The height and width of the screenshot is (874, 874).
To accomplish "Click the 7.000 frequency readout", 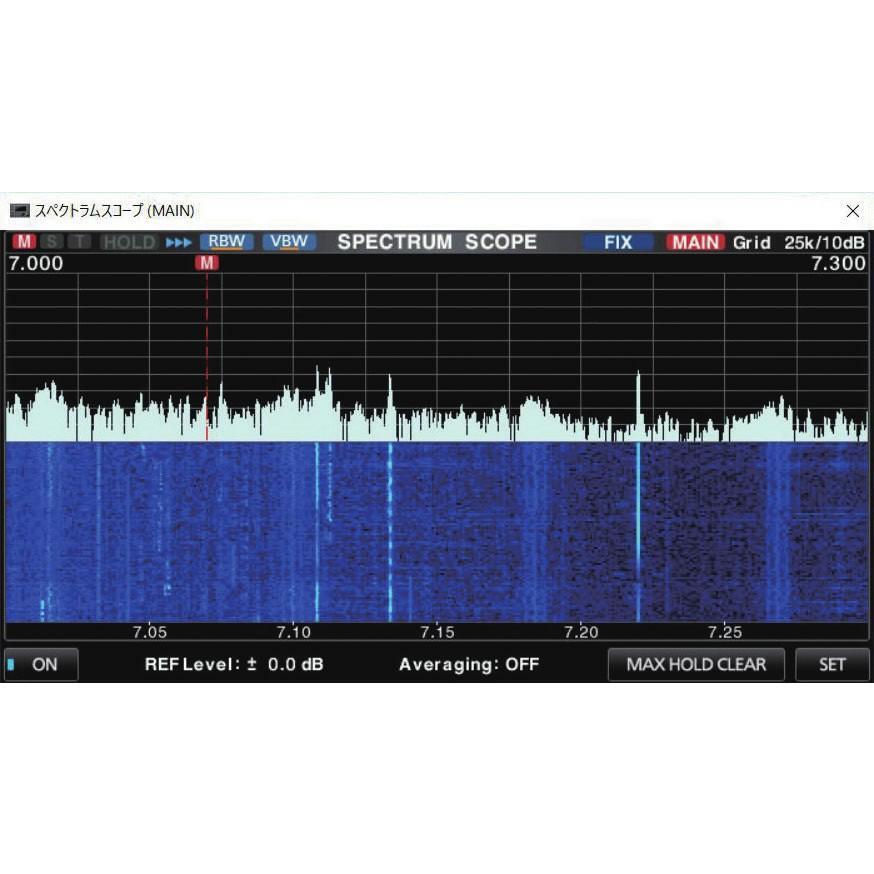I will [35, 263].
